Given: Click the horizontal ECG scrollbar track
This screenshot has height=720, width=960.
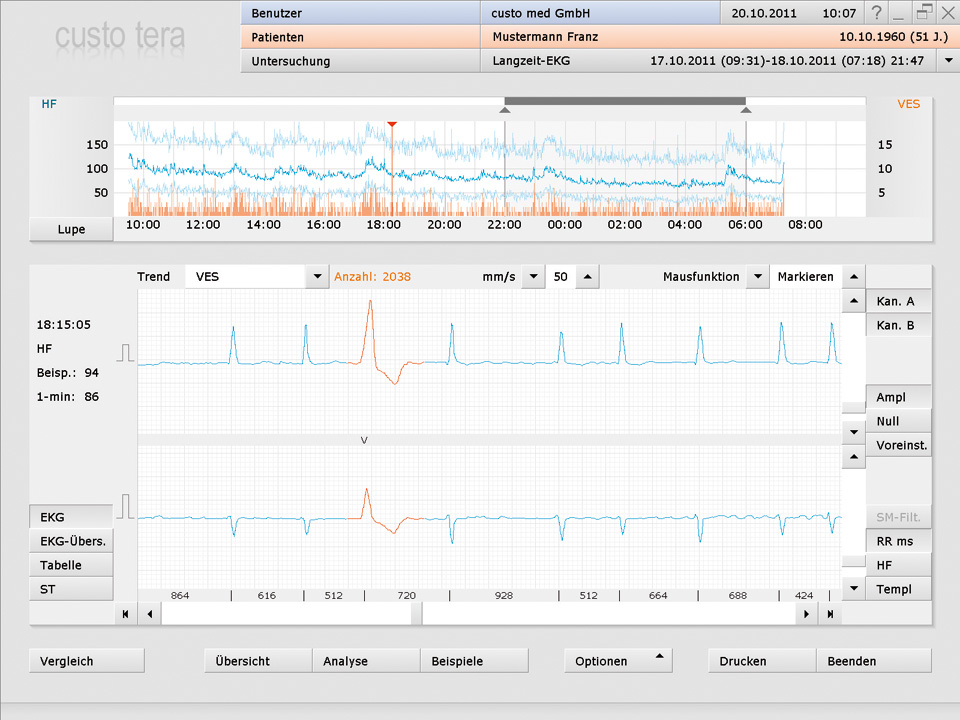Looking at the screenshot, I should [x=600, y=614].
